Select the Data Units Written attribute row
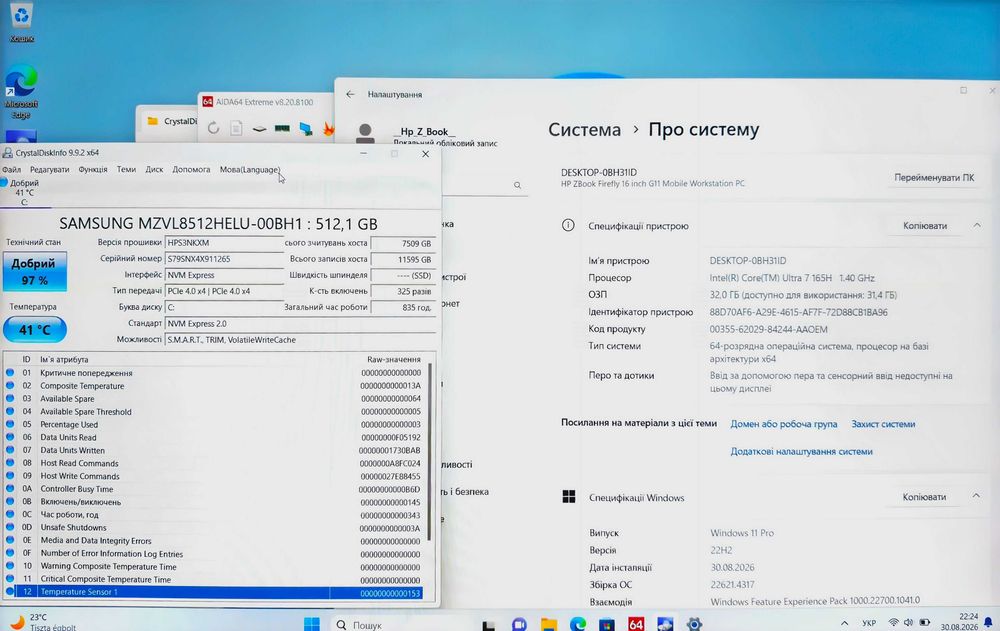The image size is (1000, 631). click(x=214, y=450)
